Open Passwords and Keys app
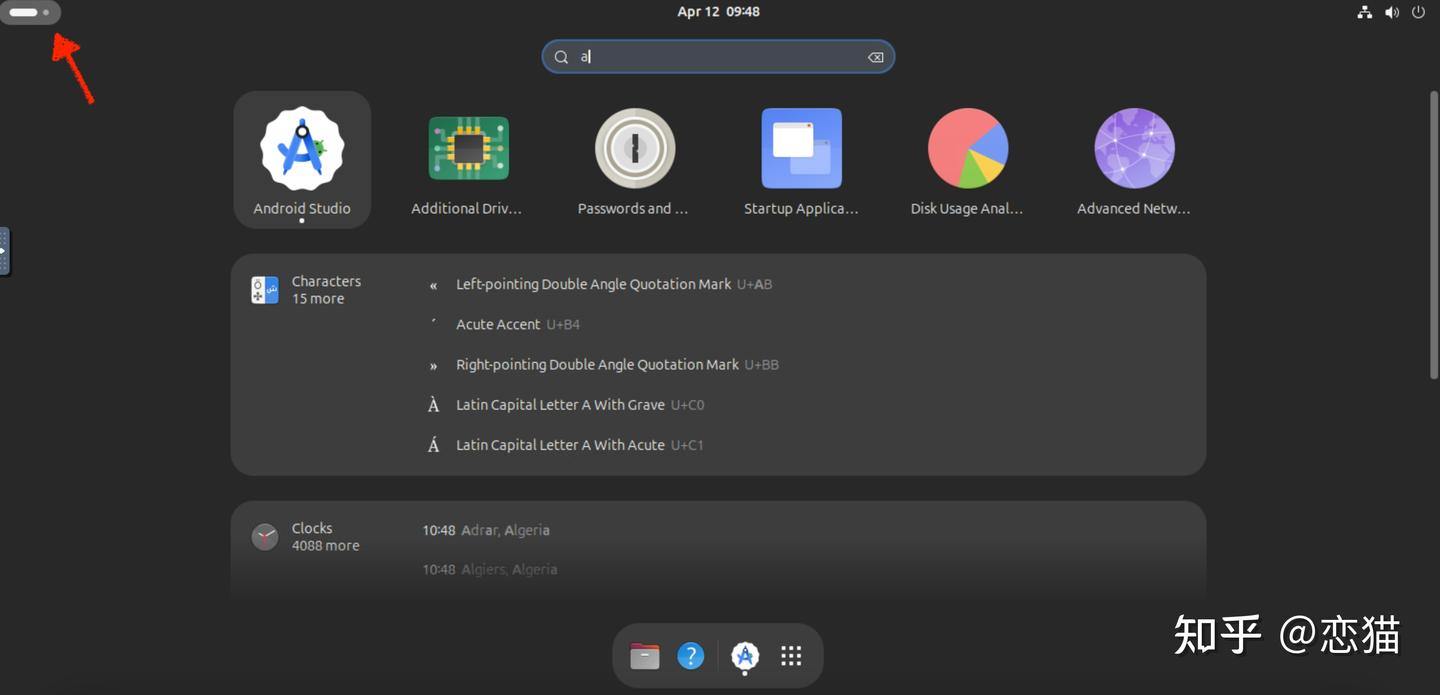The width and height of the screenshot is (1440, 695). tap(634, 160)
